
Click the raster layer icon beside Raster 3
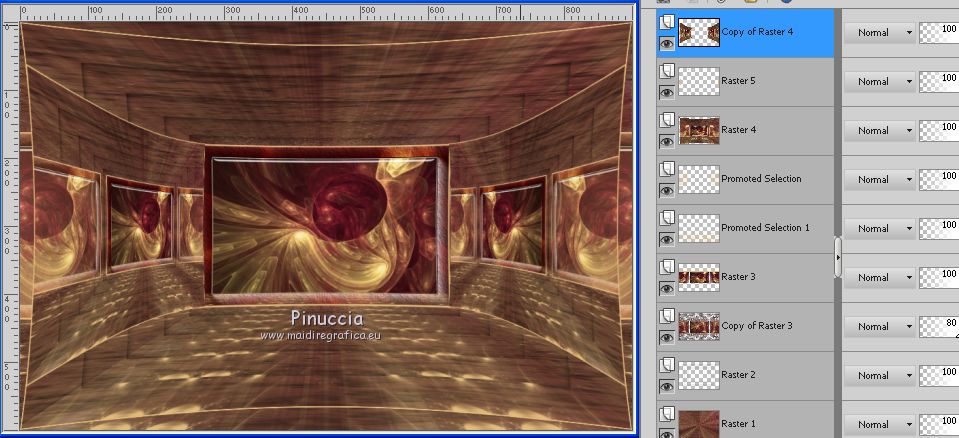667,267
